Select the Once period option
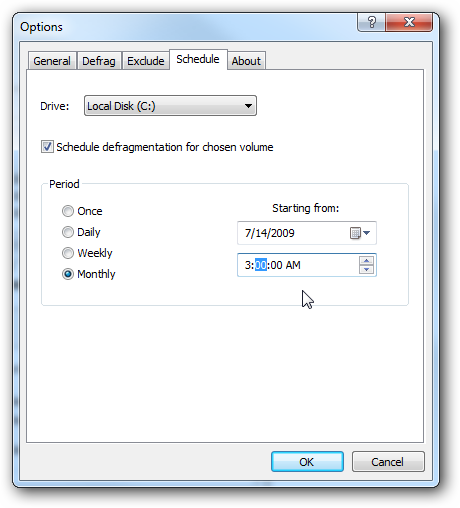 (68, 211)
